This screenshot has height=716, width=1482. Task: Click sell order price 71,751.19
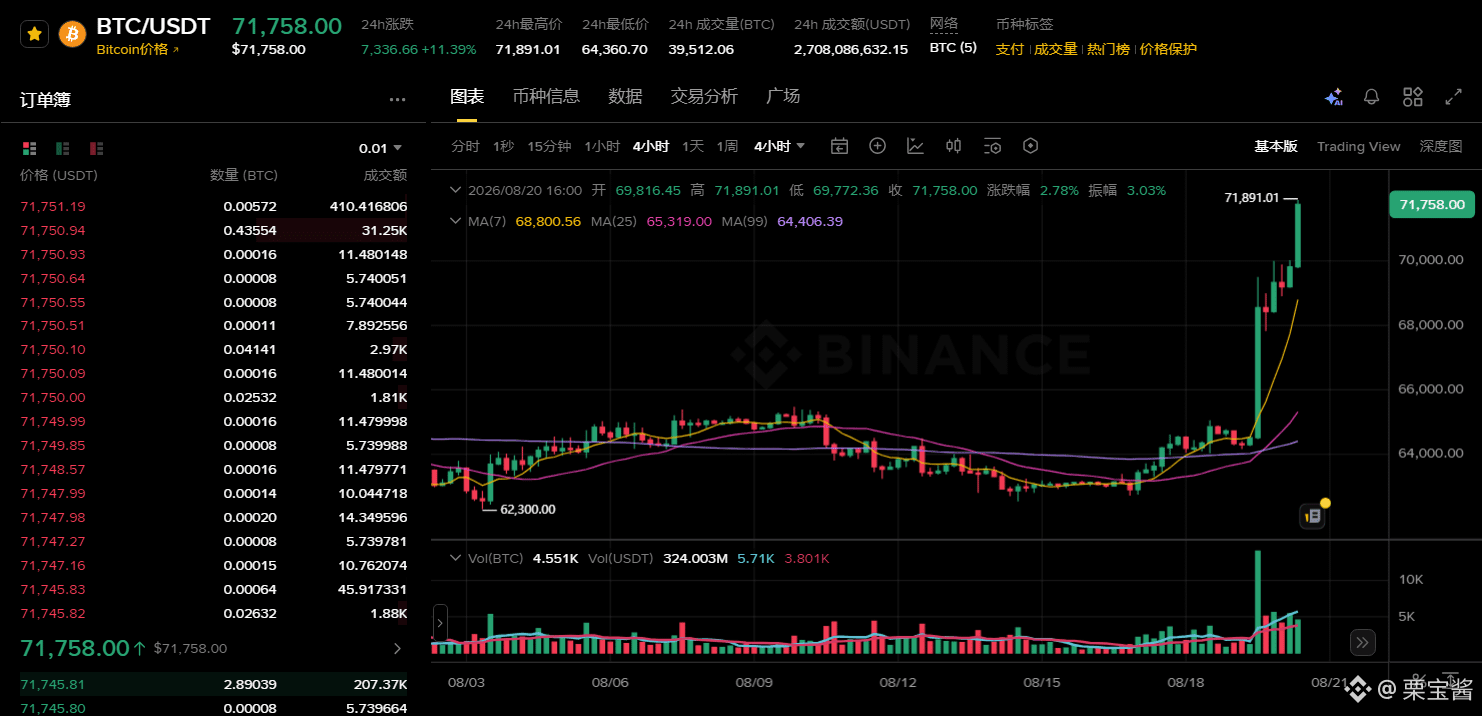point(53,206)
